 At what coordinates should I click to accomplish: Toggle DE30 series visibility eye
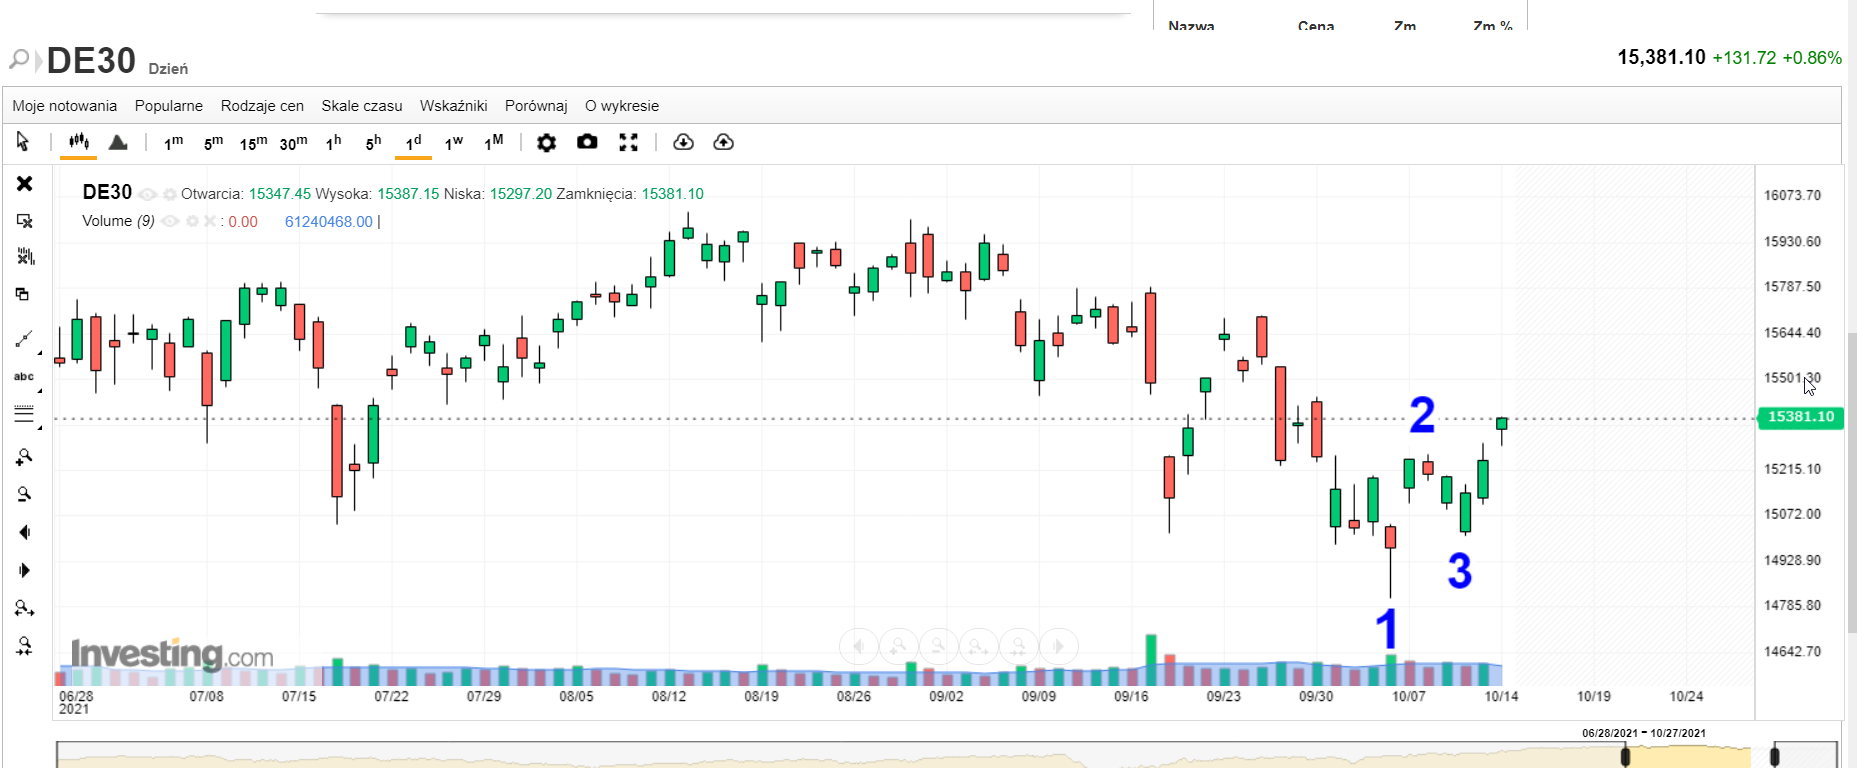[x=148, y=194]
